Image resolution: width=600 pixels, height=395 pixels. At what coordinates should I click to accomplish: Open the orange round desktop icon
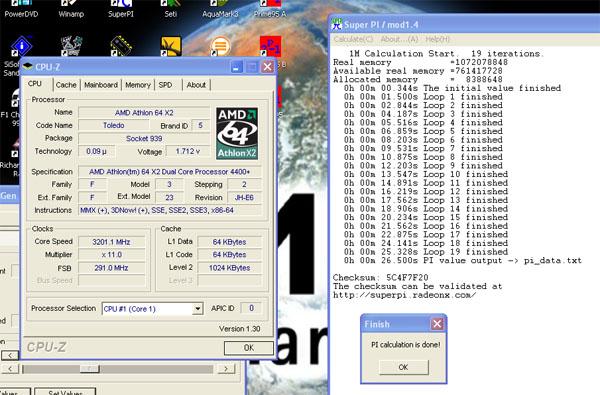220,47
